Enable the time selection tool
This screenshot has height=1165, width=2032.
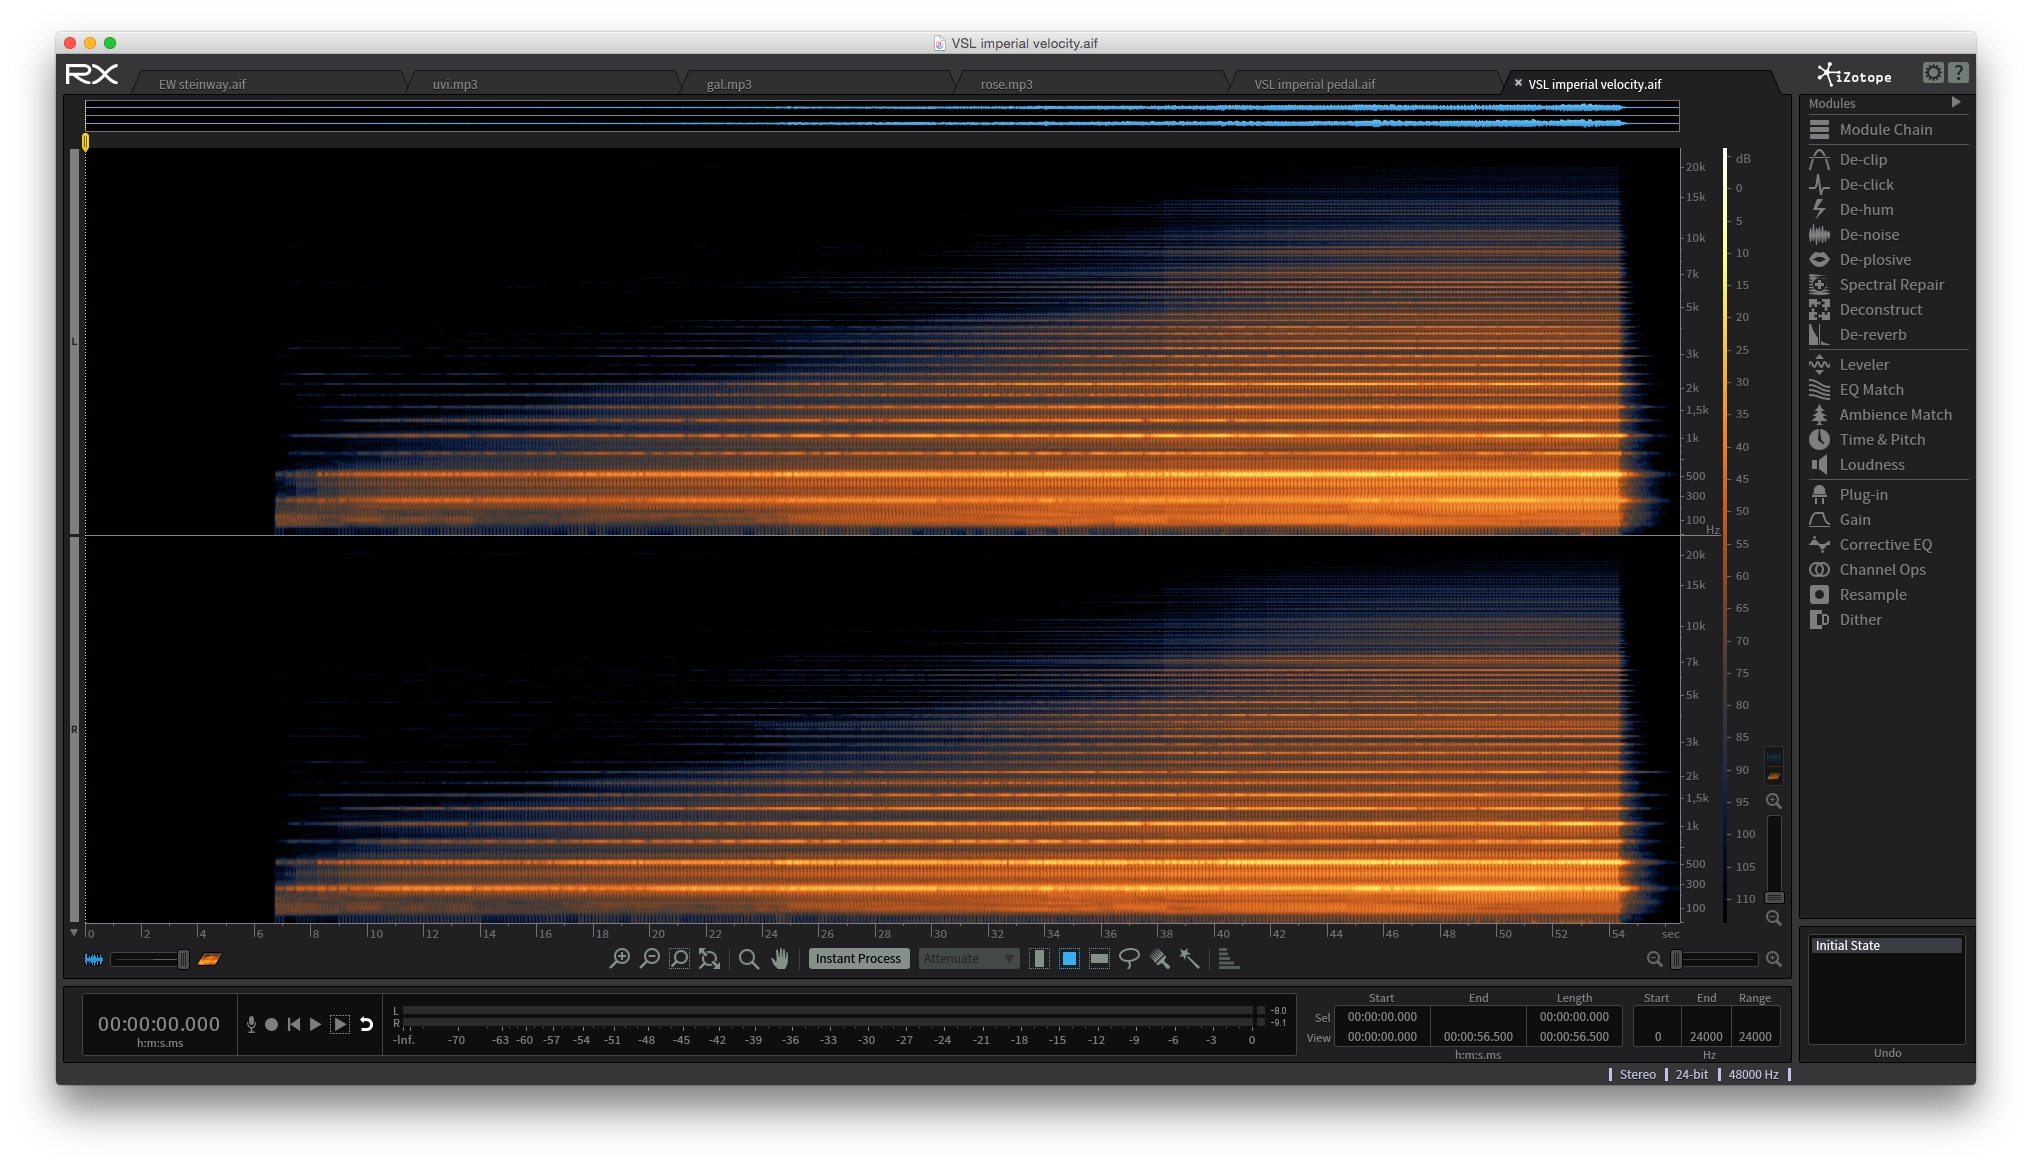1039,958
